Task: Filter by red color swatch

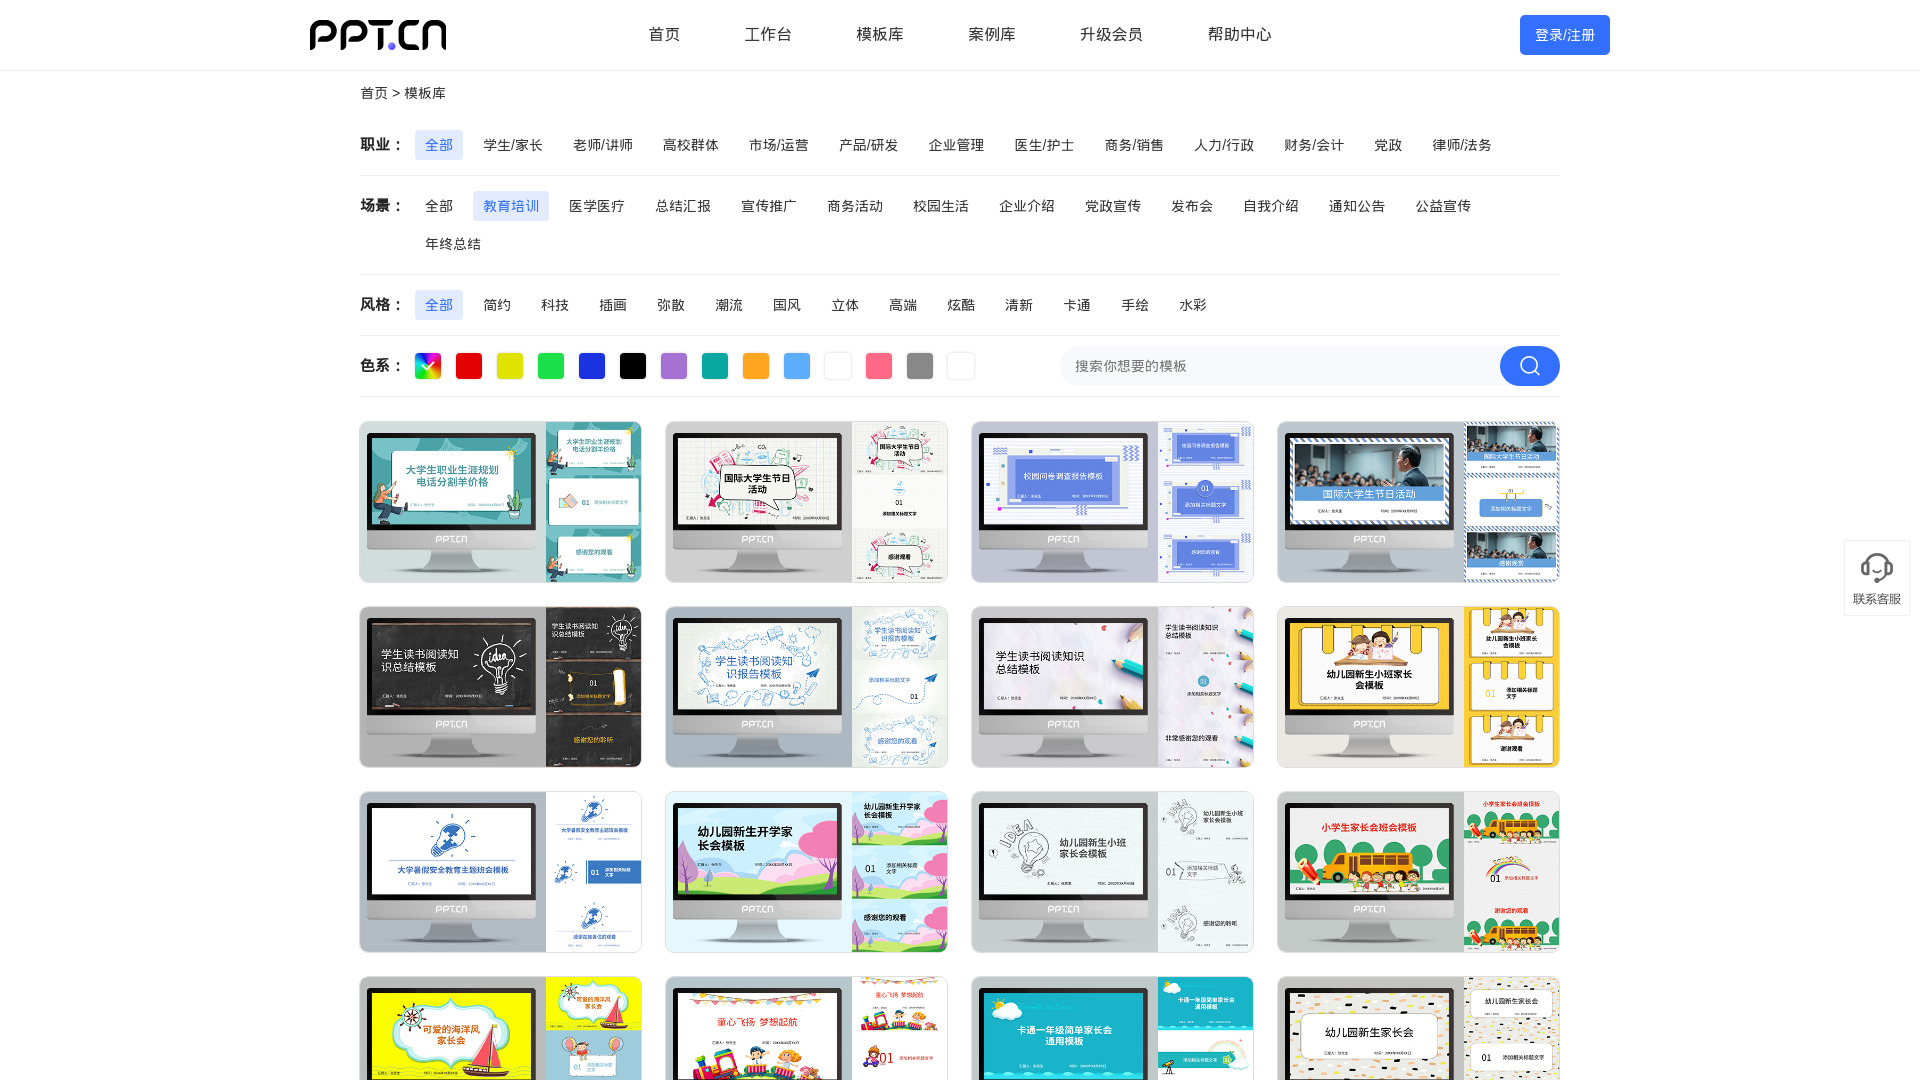Action: coord(469,366)
